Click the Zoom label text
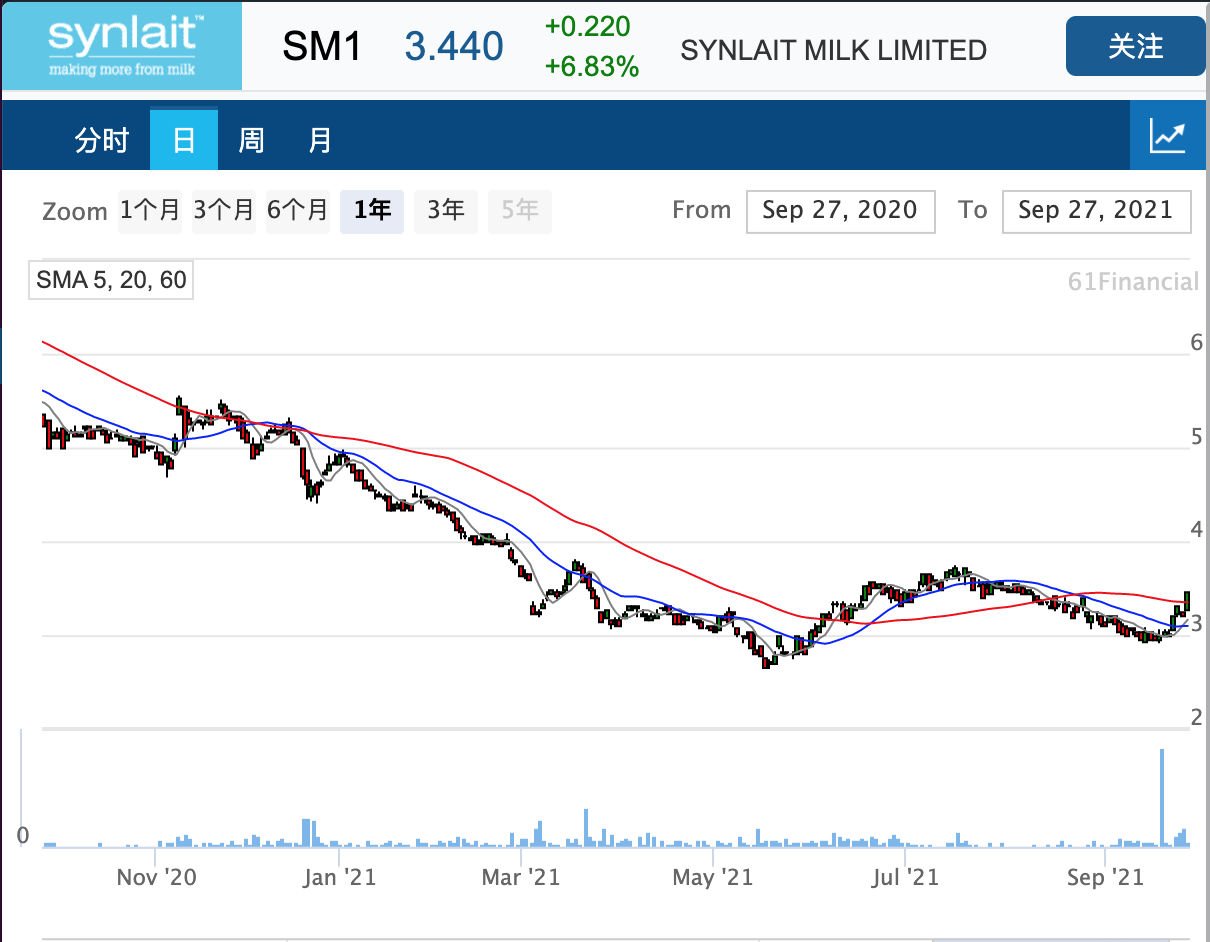Image resolution: width=1210 pixels, height=942 pixels. (x=75, y=212)
